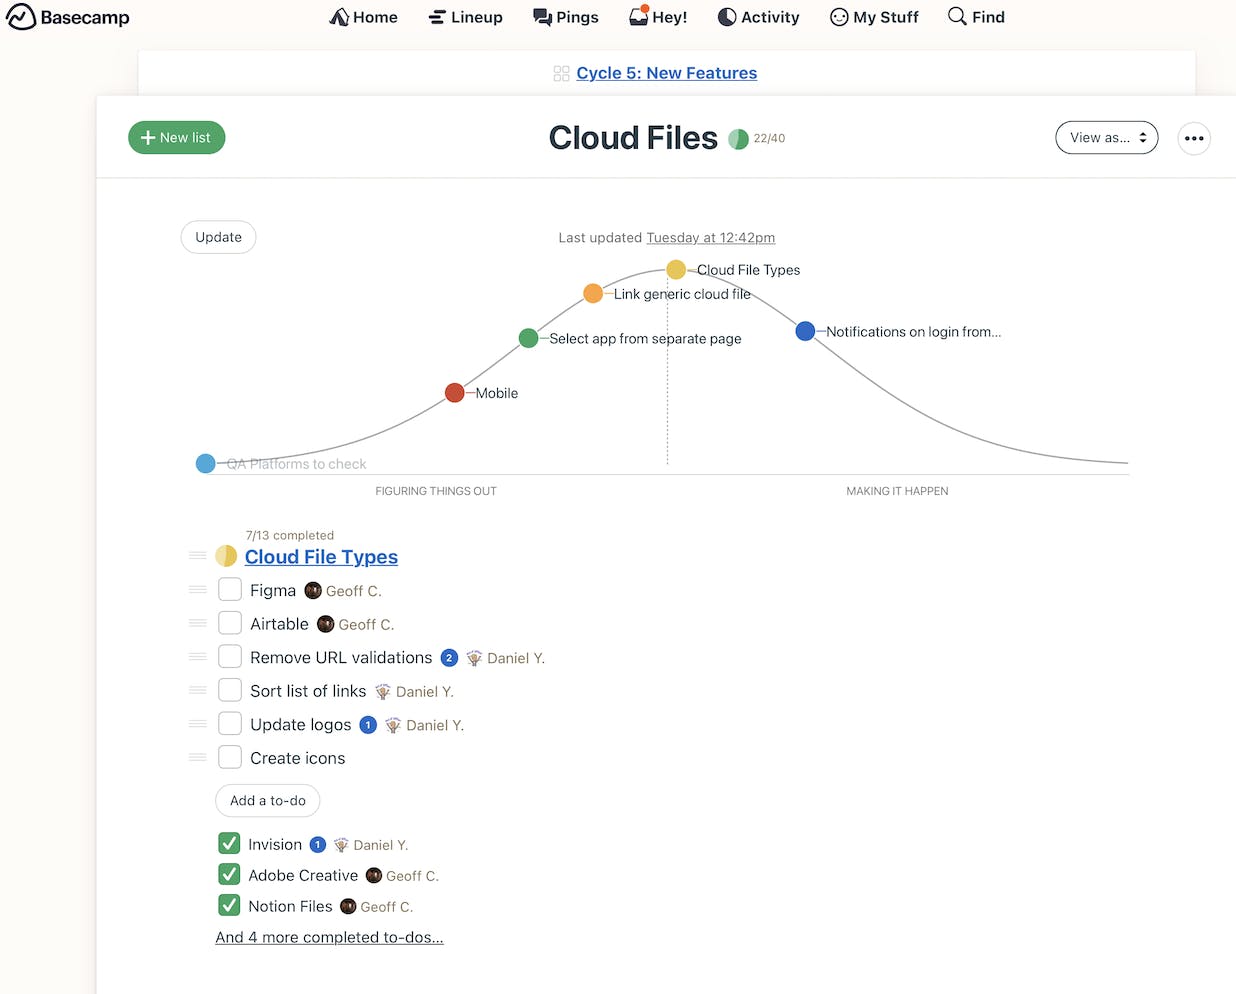The image size is (1236, 994).
Task: Mark the Create icons to-do complete
Action: (229, 757)
